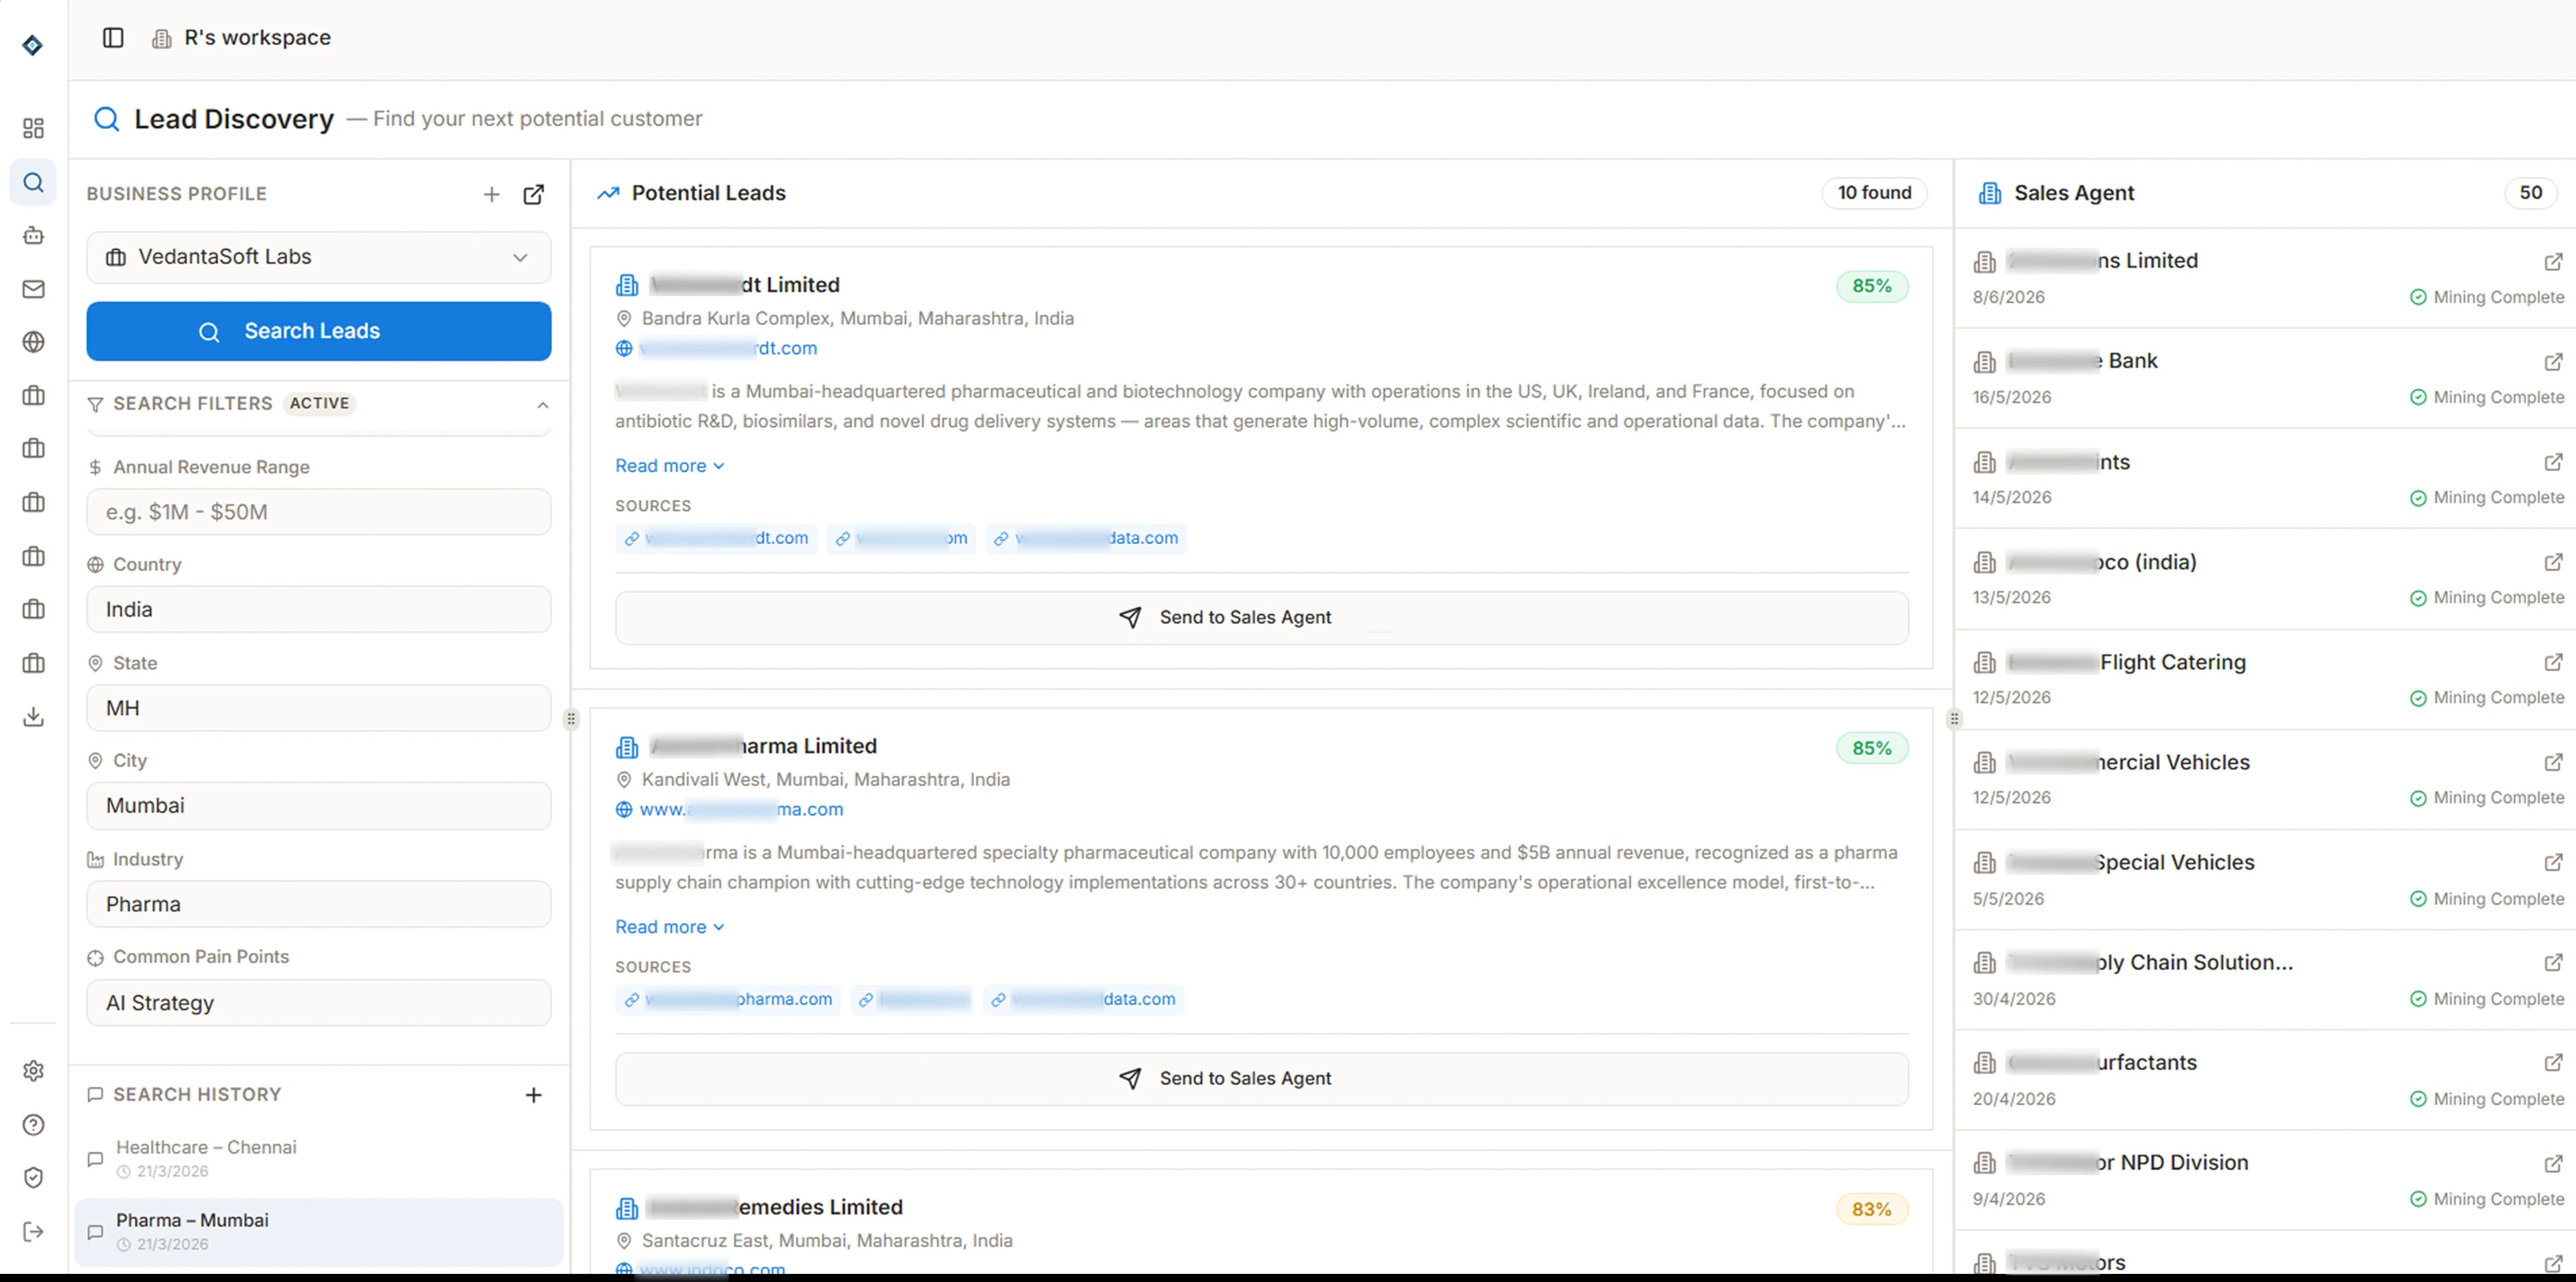
Task: Click the '83%' match score badge
Action: [x=1871, y=1209]
